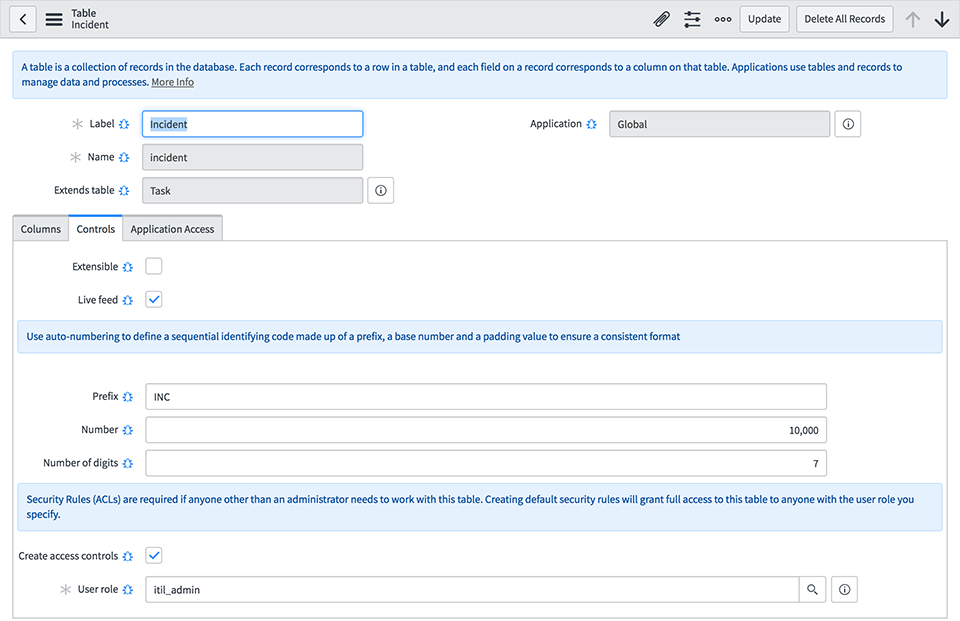Click the User role lookup magnifier
The height and width of the screenshot is (621, 960).
coord(813,590)
